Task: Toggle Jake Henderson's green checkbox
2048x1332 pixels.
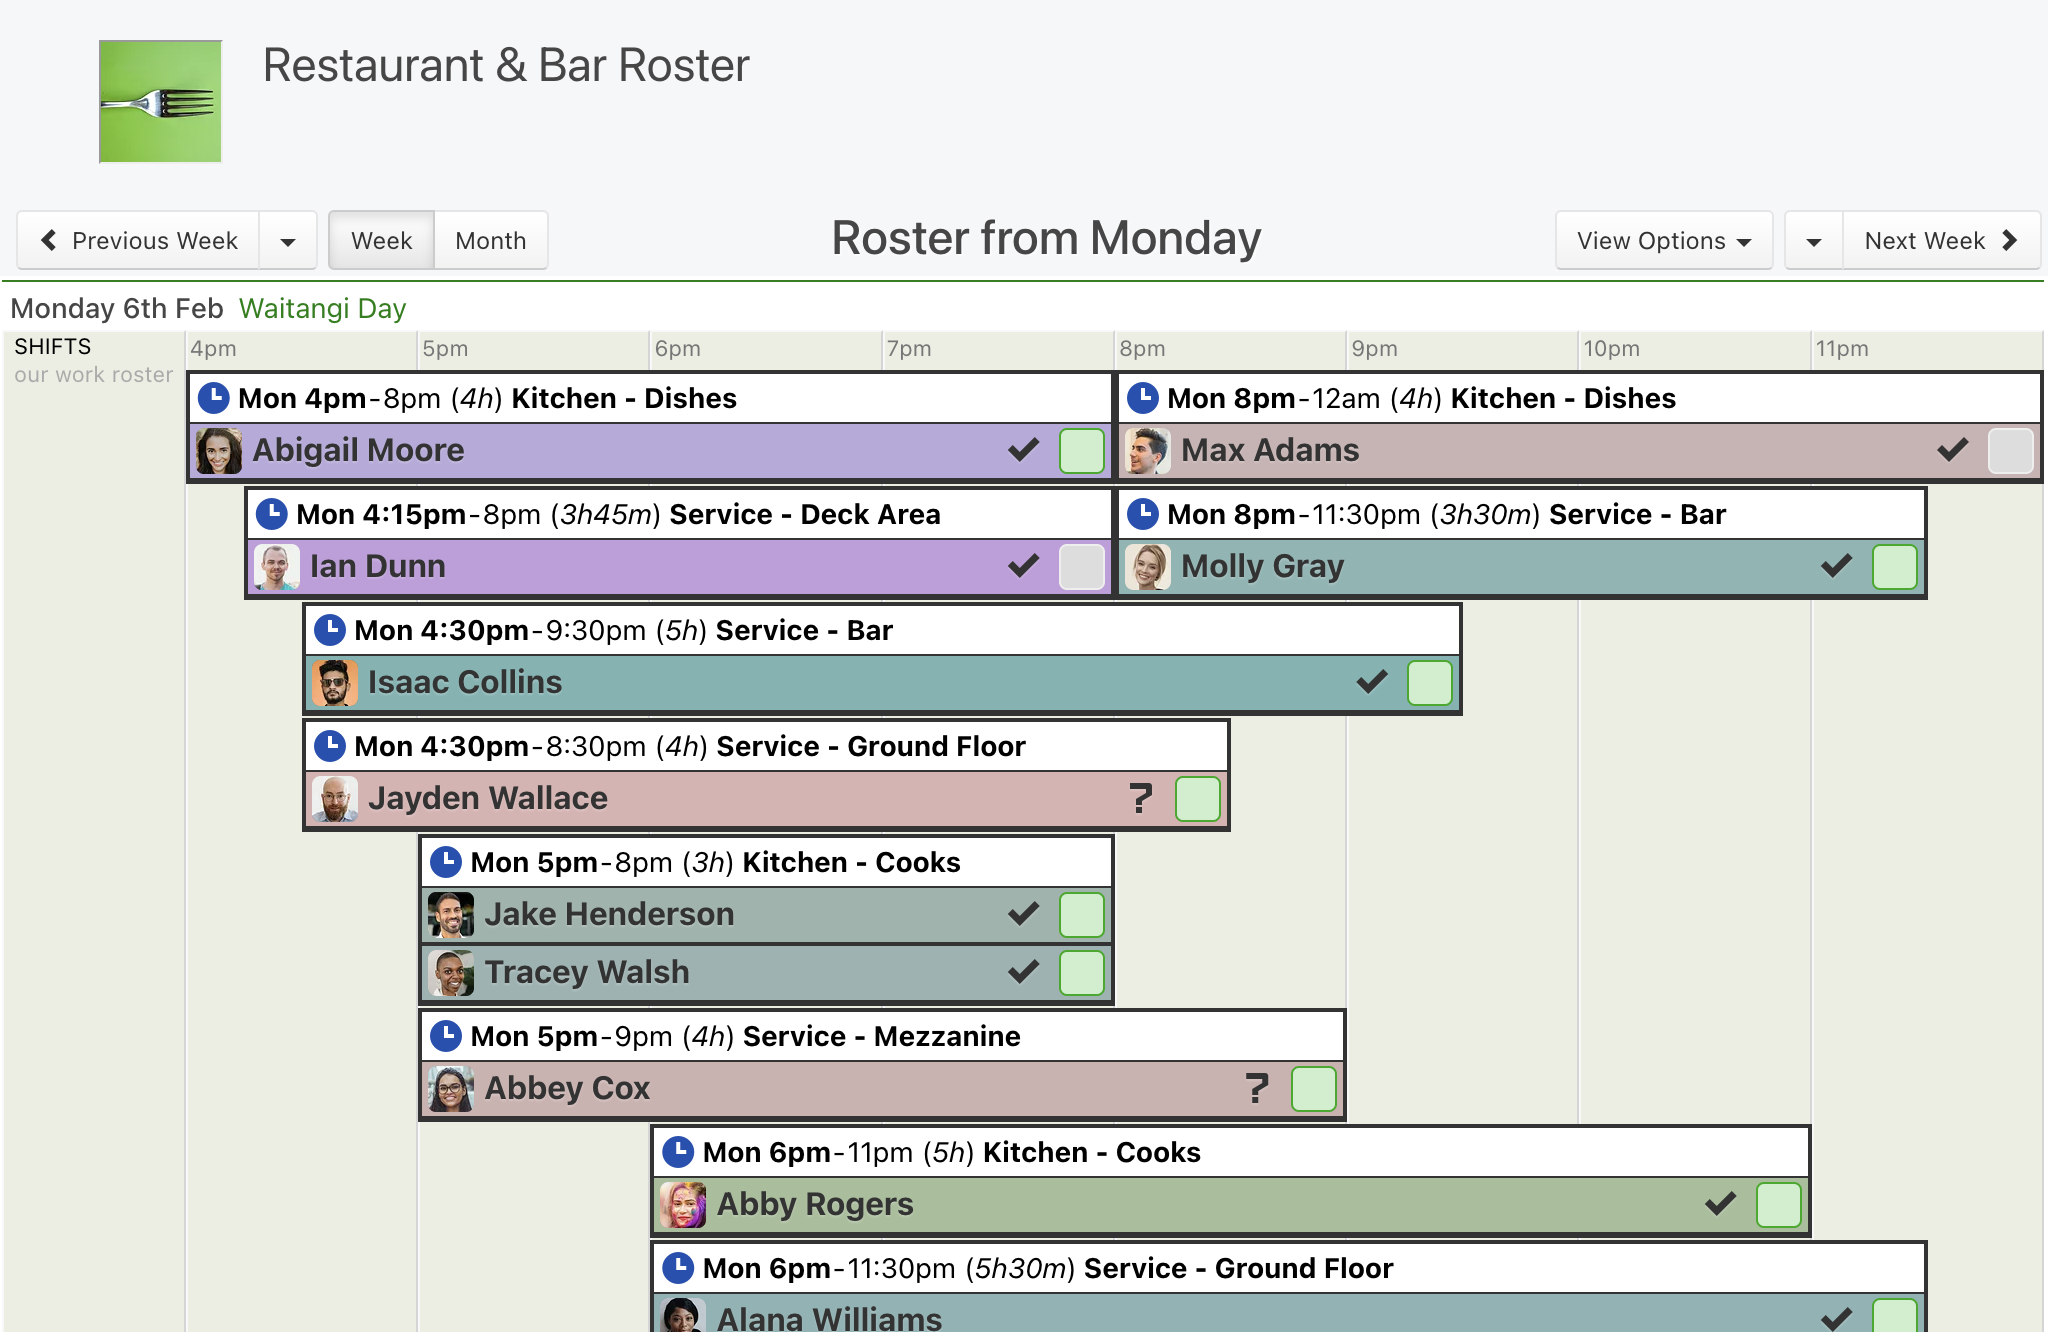Action: (x=1082, y=915)
